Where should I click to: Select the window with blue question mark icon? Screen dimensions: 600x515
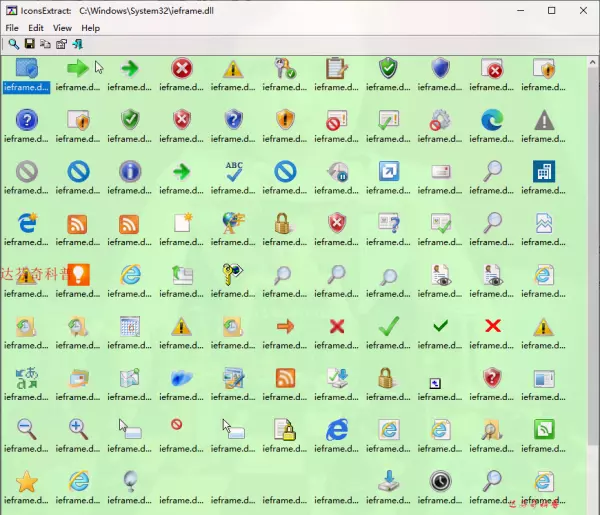(389, 223)
